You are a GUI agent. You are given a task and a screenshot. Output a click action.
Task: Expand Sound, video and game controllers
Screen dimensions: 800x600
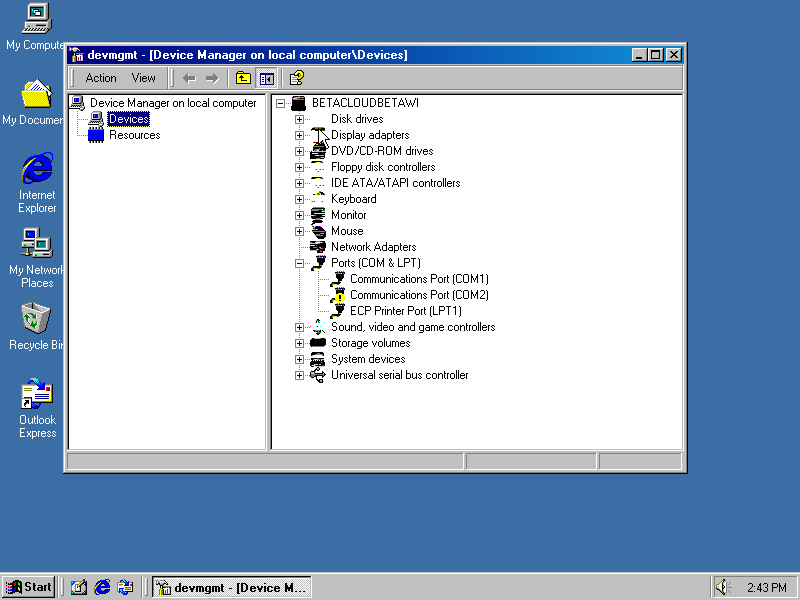click(x=299, y=328)
